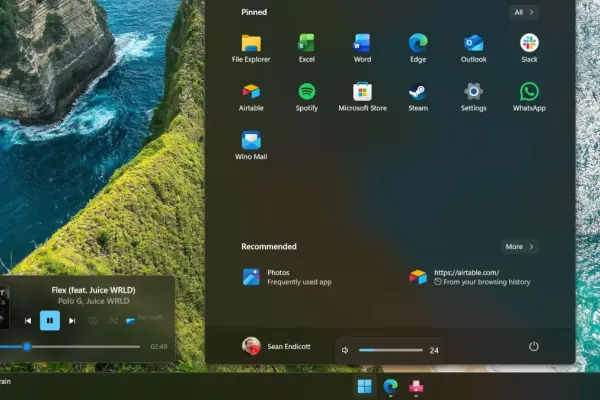Click the 02:49 track time

[158, 347]
